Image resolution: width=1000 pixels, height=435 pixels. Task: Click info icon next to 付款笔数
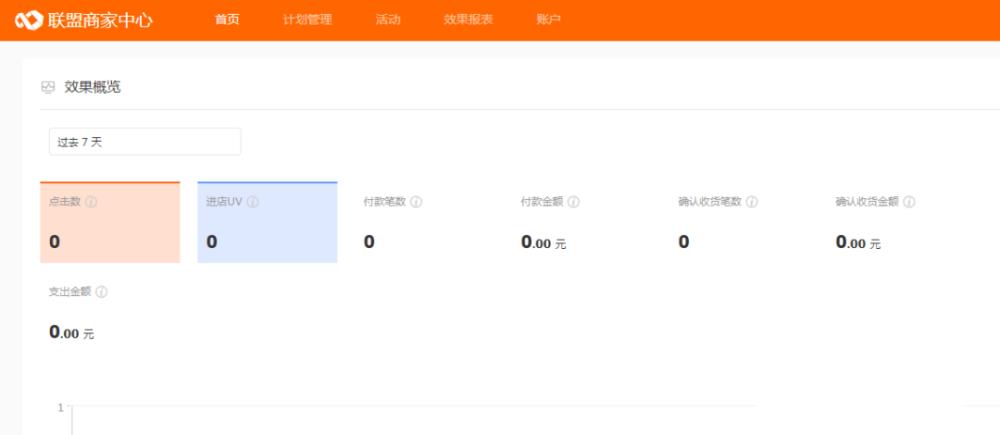point(416,202)
